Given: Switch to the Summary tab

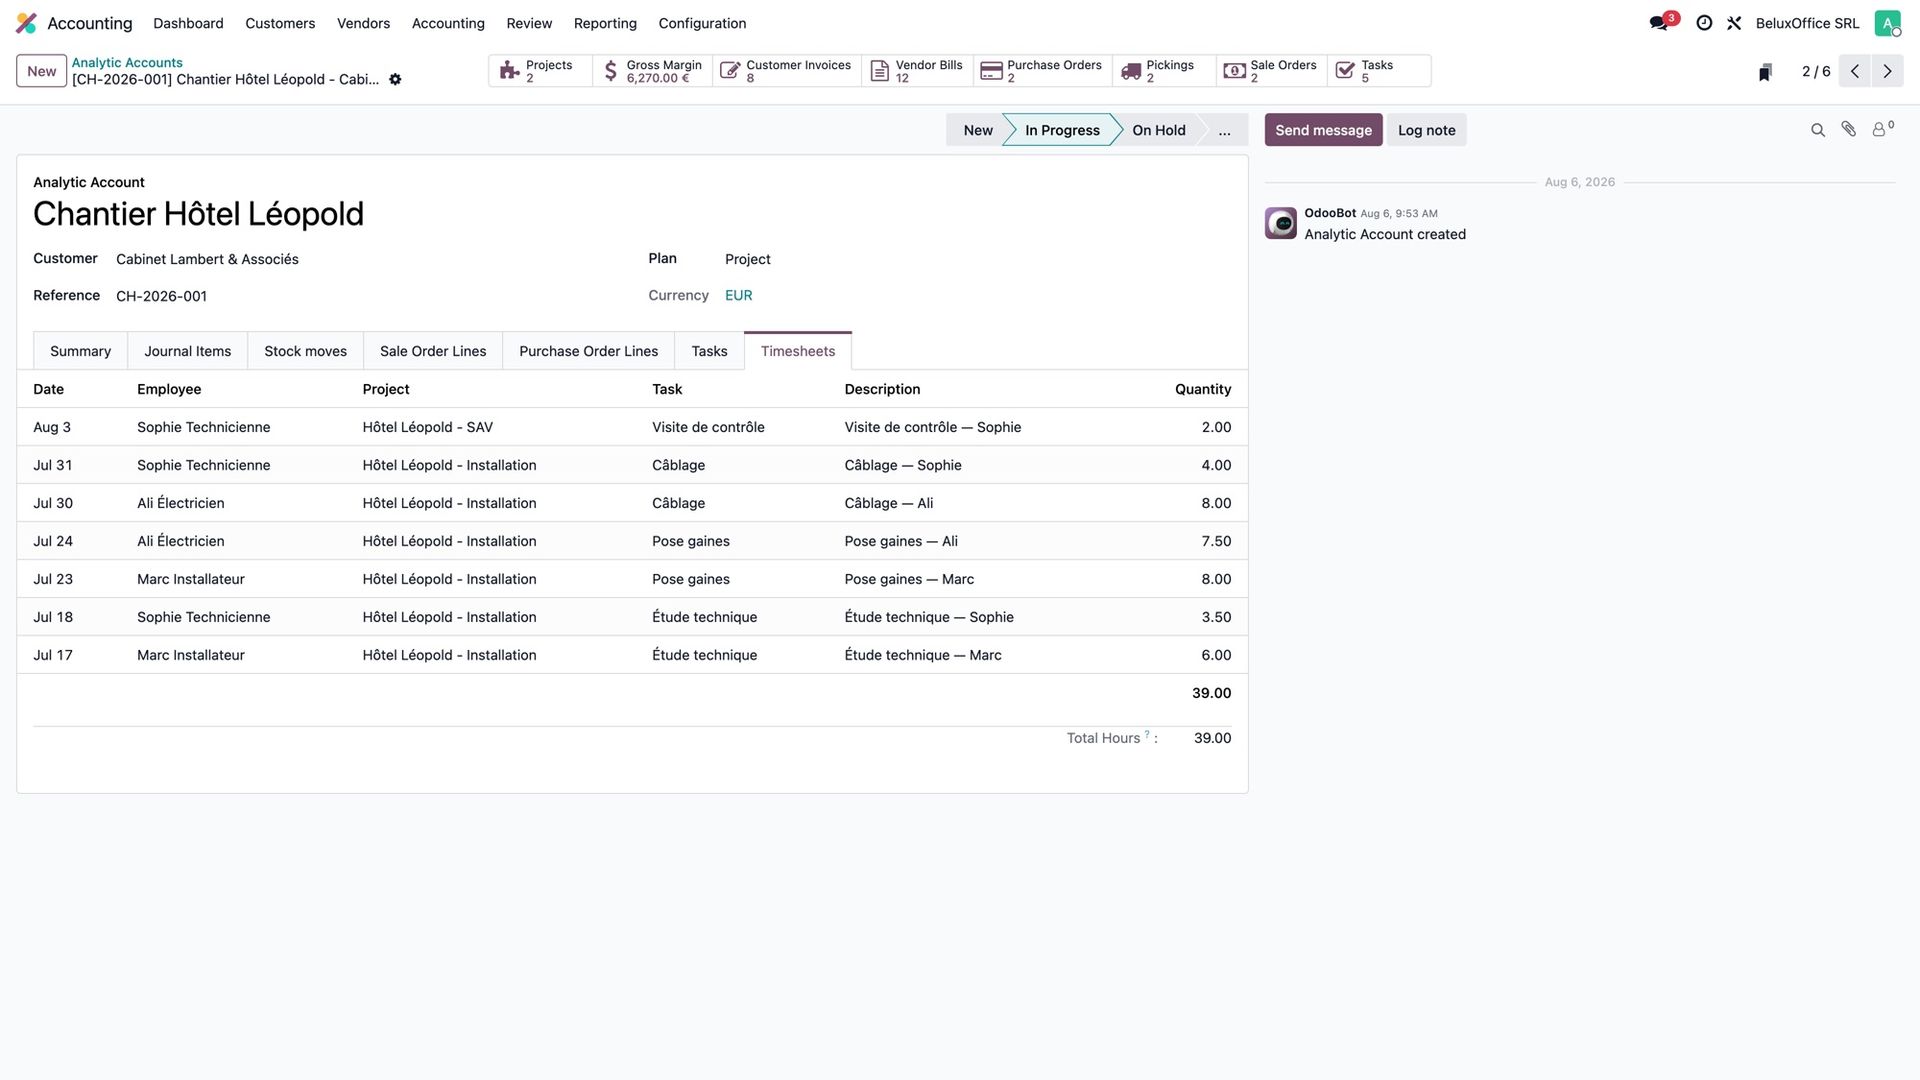Looking at the screenshot, I should pos(80,351).
